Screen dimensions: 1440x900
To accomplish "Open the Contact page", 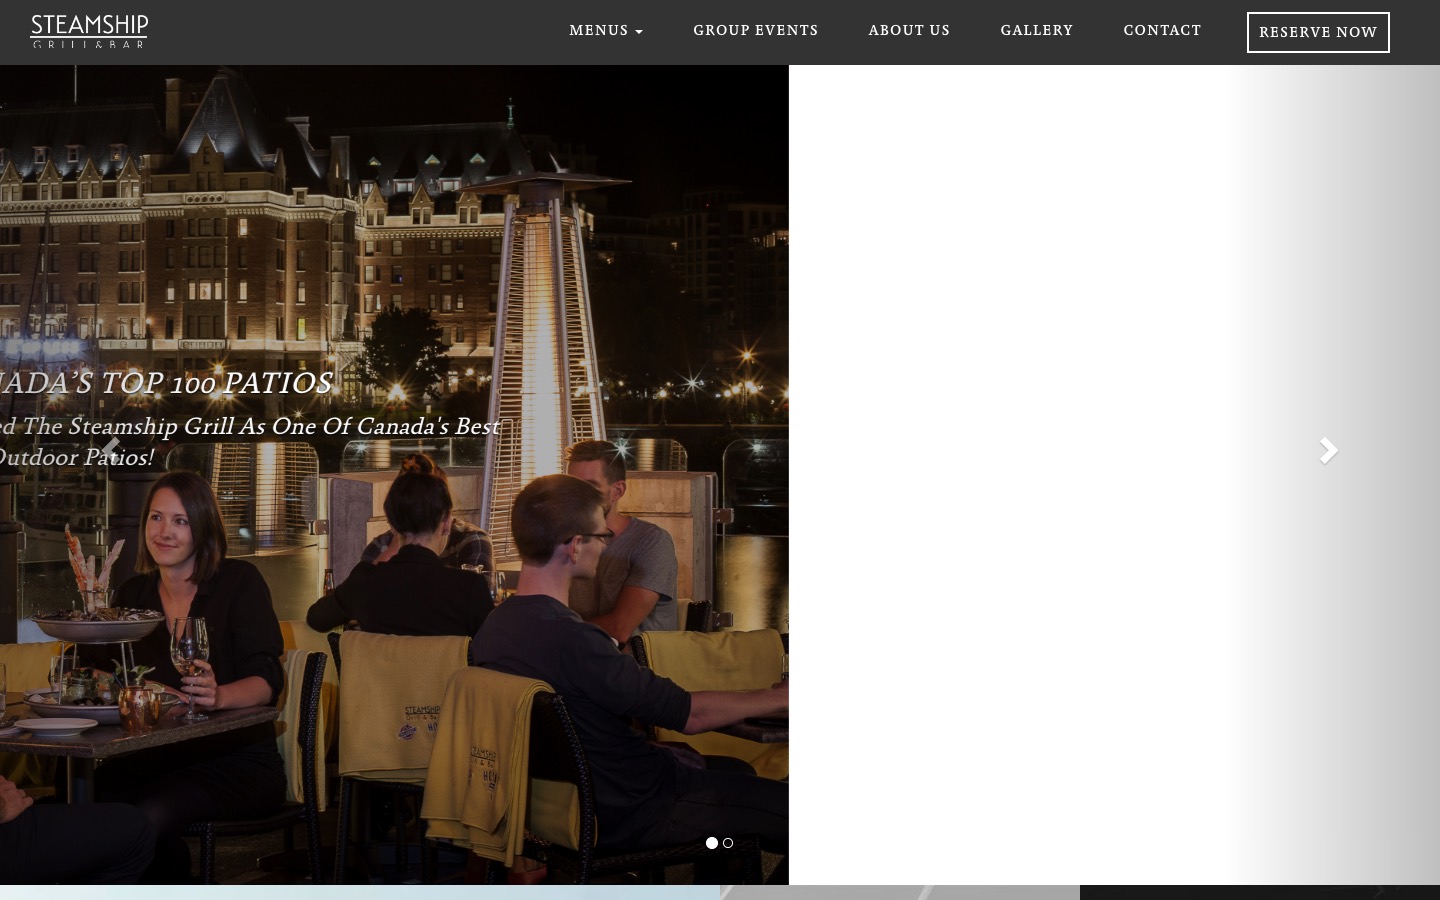I will 1162,31.
